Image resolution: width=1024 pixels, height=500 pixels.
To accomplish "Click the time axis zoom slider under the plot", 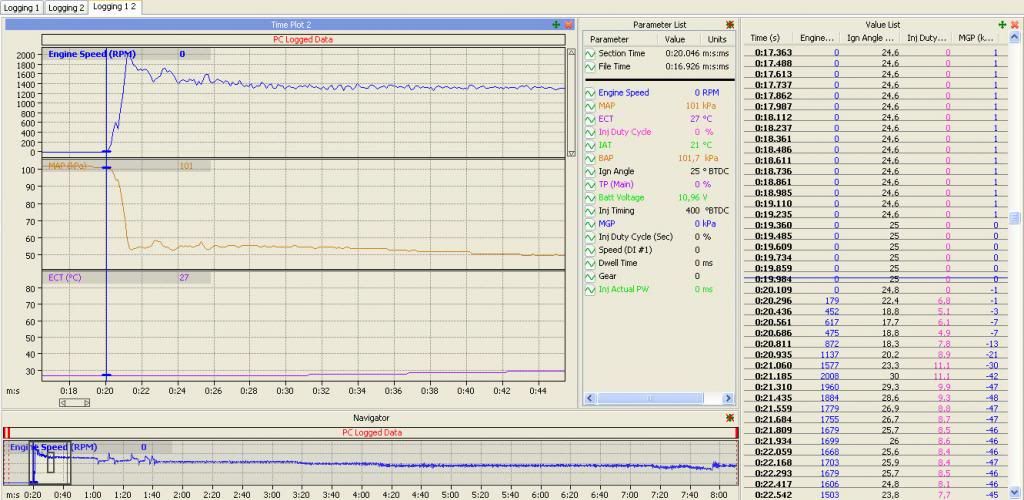I will pos(74,403).
